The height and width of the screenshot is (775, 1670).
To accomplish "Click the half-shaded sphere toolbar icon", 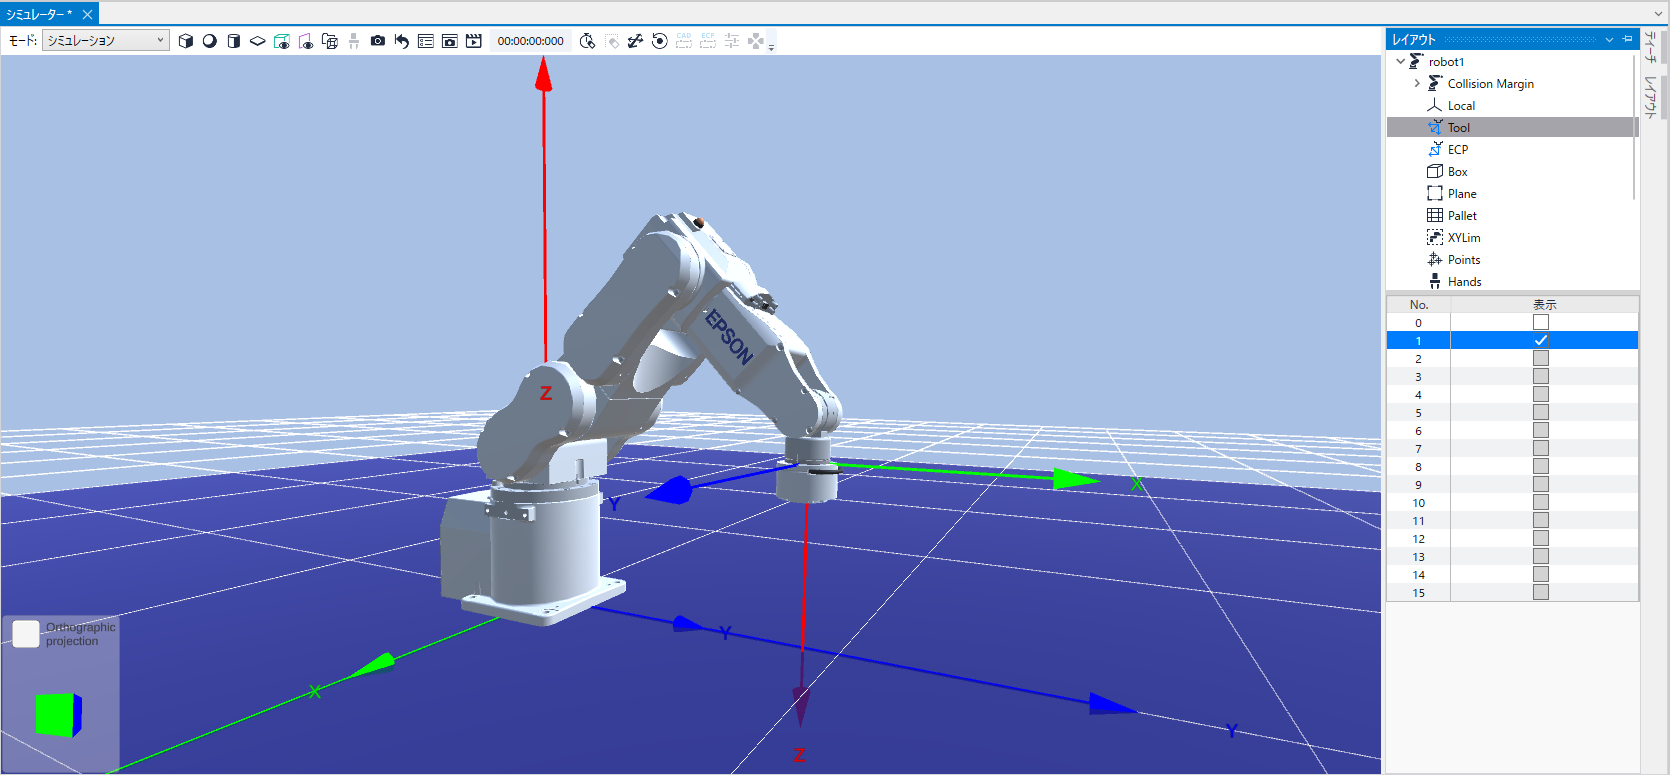I will click(x=209, y=41).
